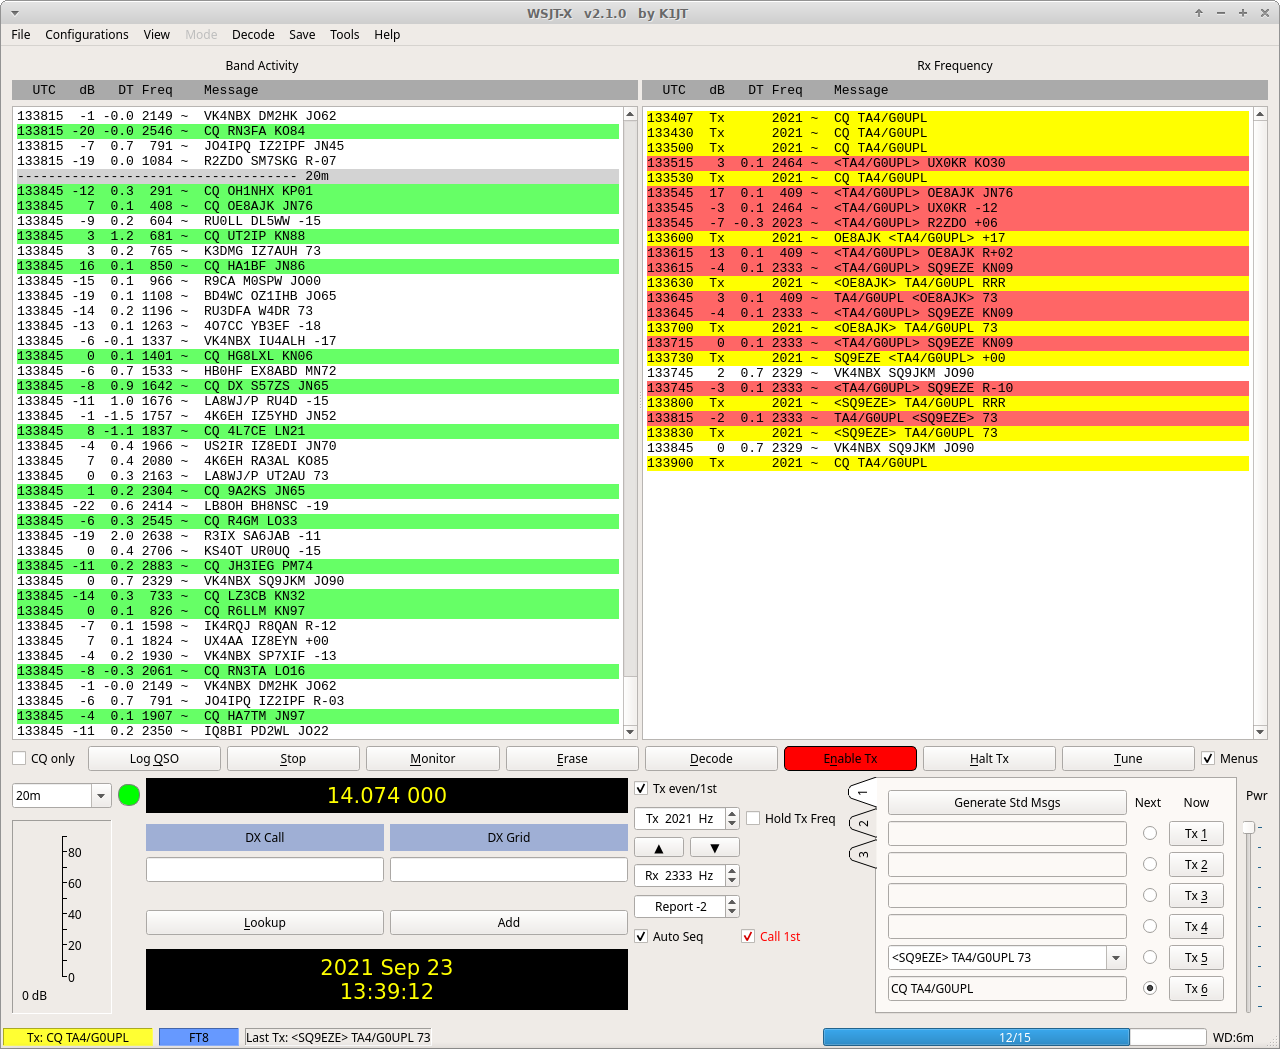1280x1049 pixels.
Task: Click the Tx 6 CQ TA4/G0UPL message field
Action: [x=1007, y=988]
